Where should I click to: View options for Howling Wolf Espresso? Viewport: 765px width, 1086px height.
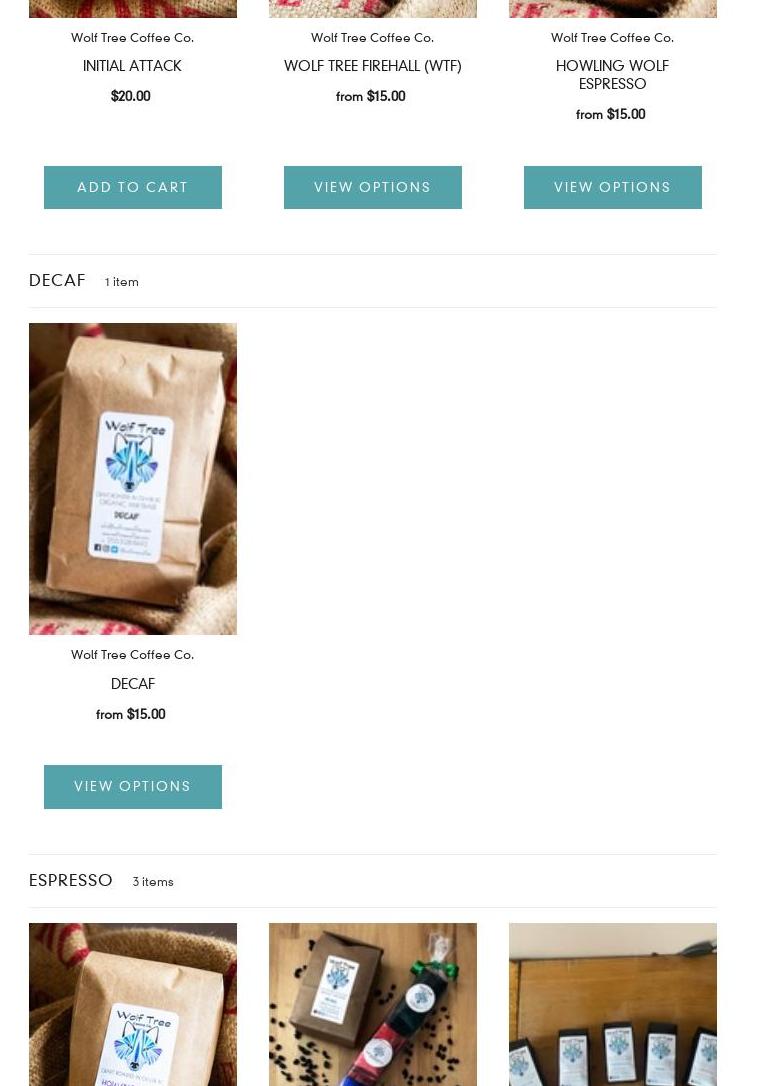pyautogui.click(x=613, y=187)
